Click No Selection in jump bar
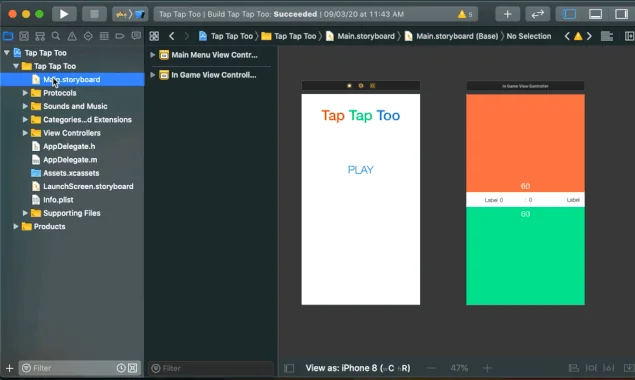Screen dimensions: 635x380 (528, 36)
